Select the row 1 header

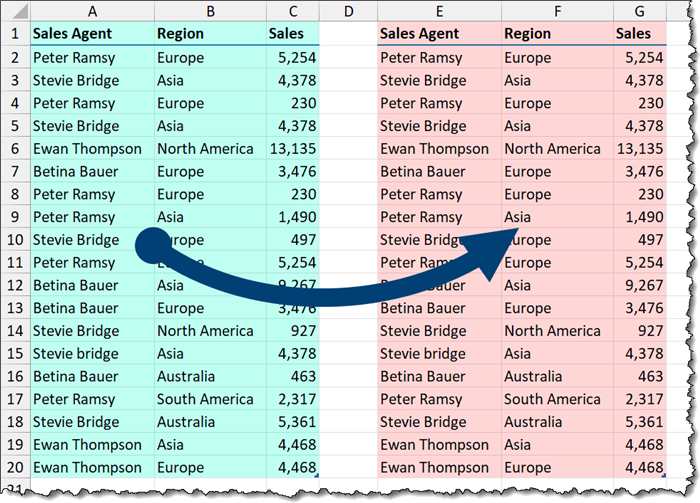[14, 34]
